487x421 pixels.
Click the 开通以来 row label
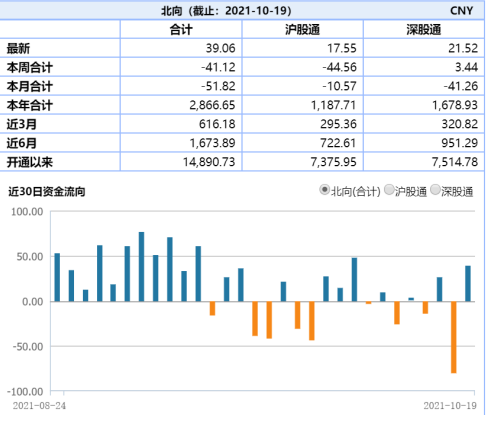click(30, 162)
